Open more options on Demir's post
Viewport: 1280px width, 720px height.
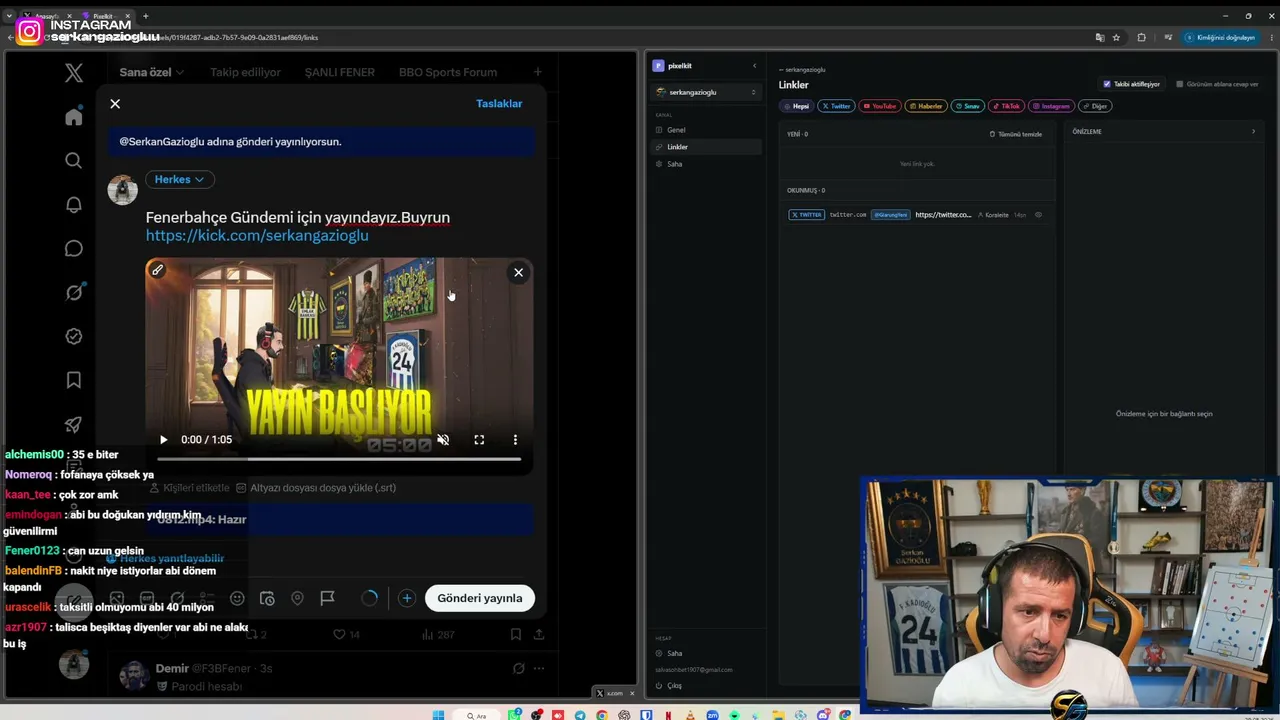pyautogui.click(x=539, y=668)
